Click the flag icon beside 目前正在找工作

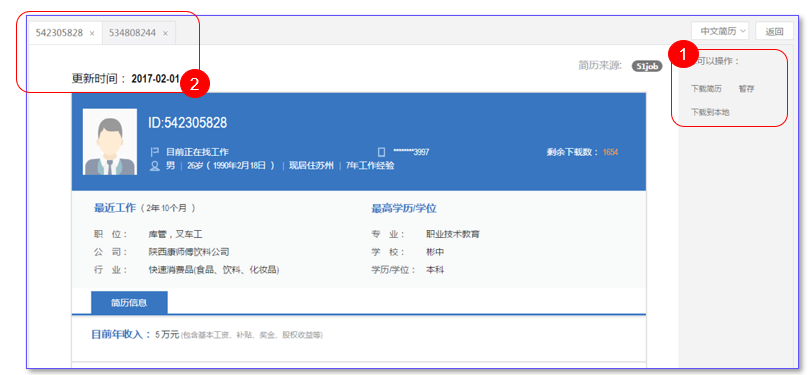tap(154, 152)
